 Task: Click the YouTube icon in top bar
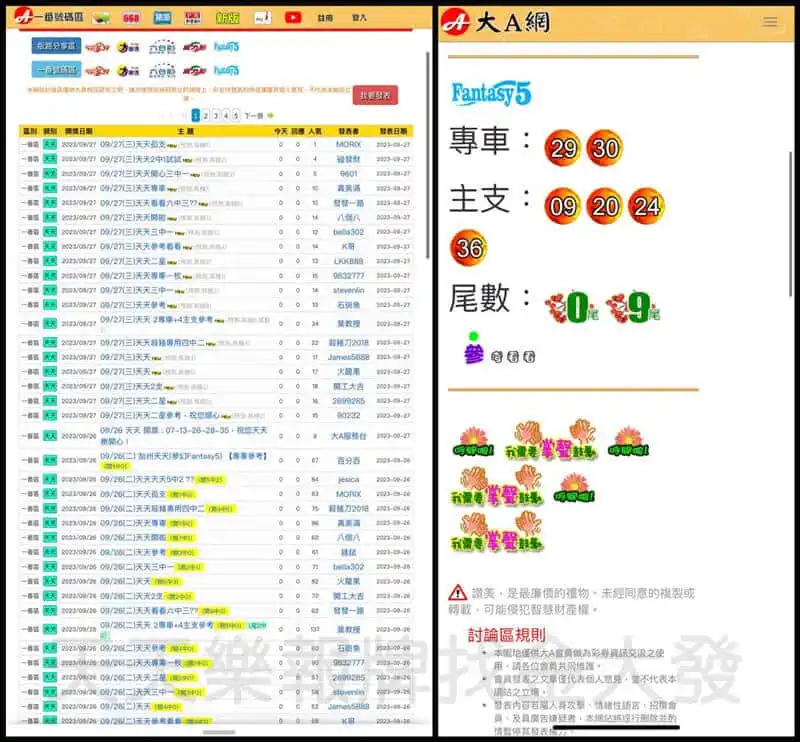[292, 17]
